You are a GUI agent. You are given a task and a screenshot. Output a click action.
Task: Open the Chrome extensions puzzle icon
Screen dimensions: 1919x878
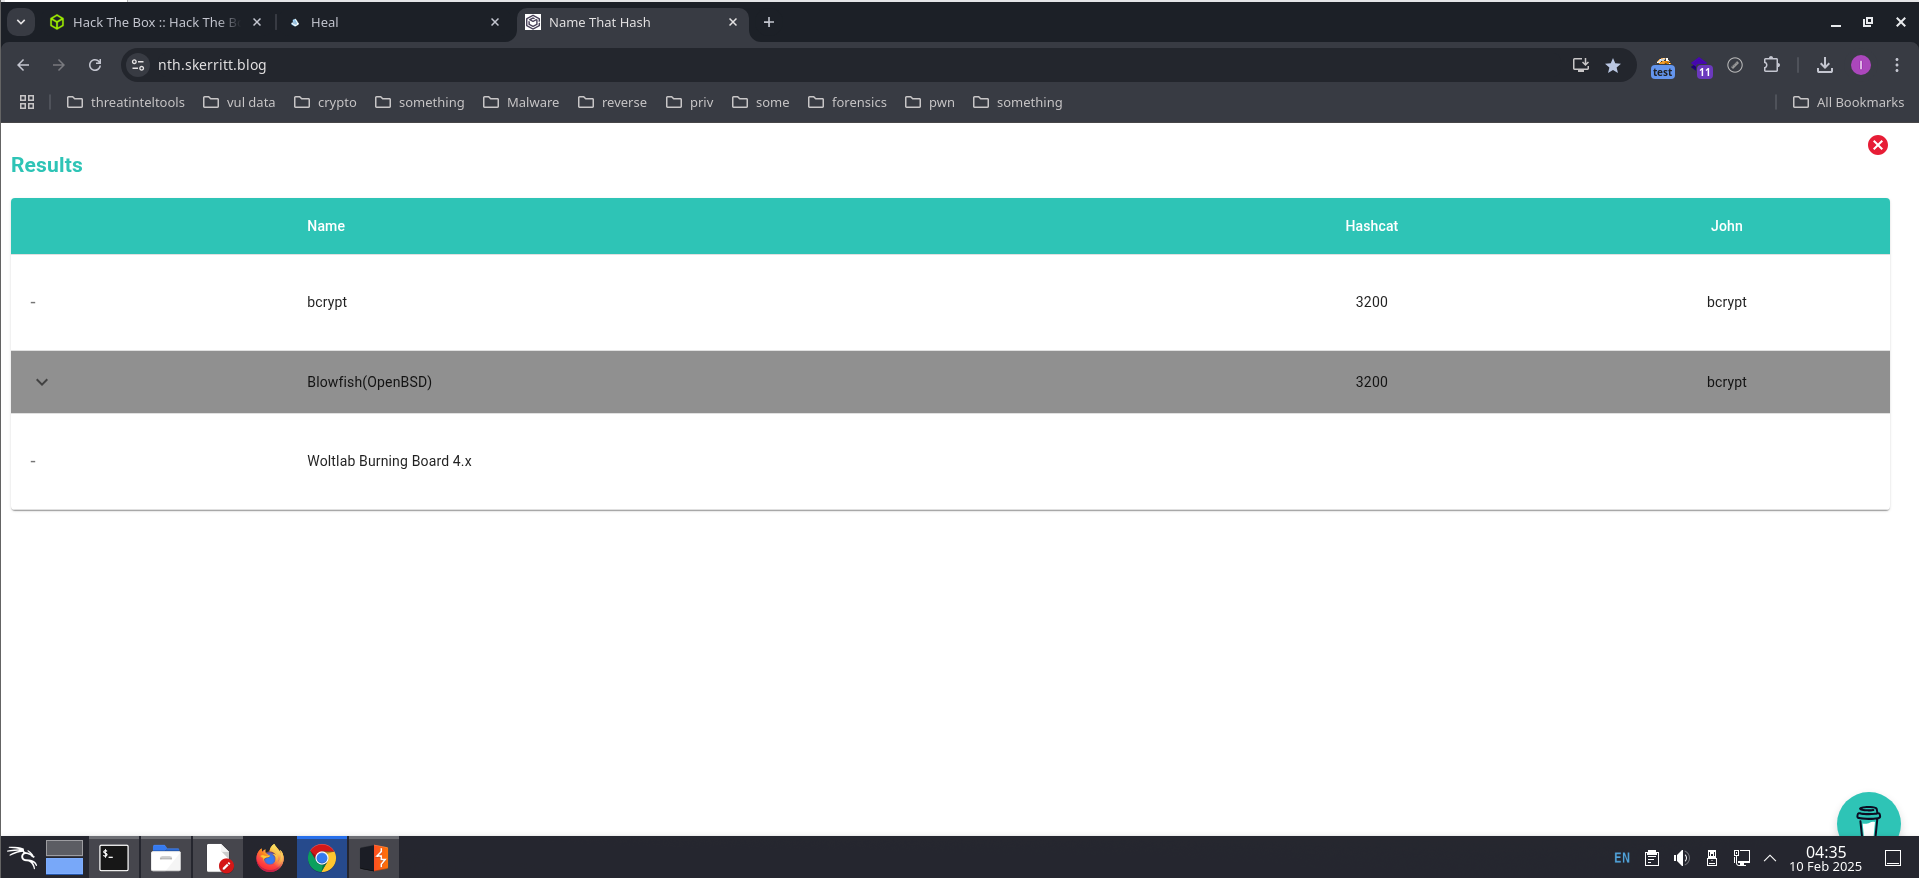(1771, 65)
